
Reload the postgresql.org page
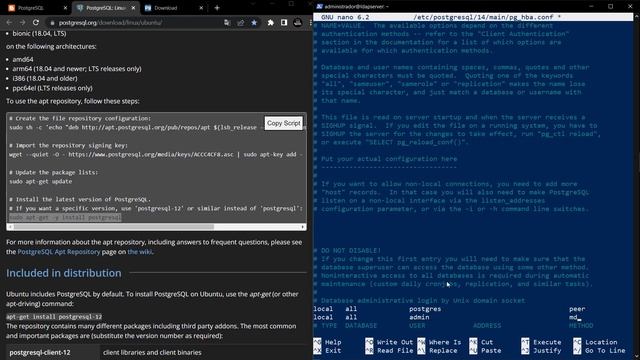(36, 22)
